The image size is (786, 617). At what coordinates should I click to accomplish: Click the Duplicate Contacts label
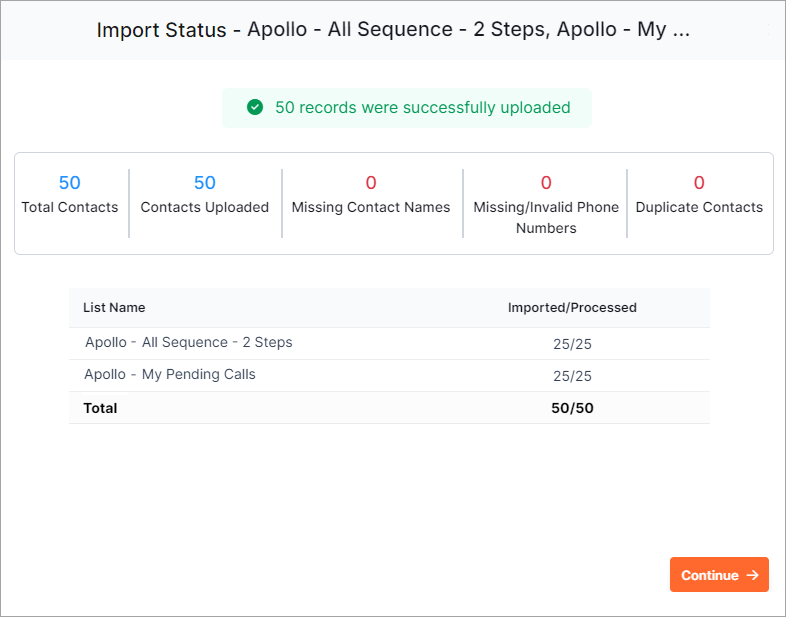[x=699, y=207]
